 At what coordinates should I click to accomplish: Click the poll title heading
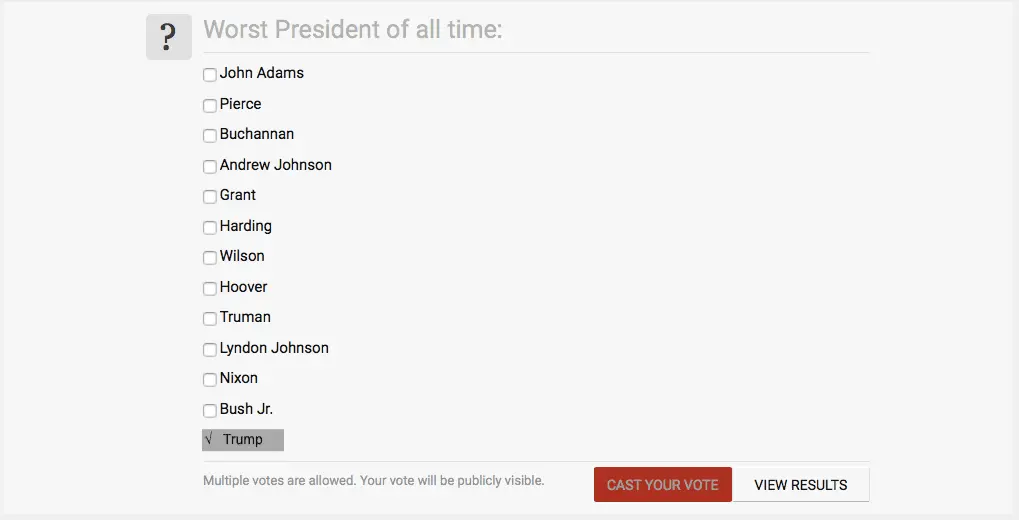point(352,29)
